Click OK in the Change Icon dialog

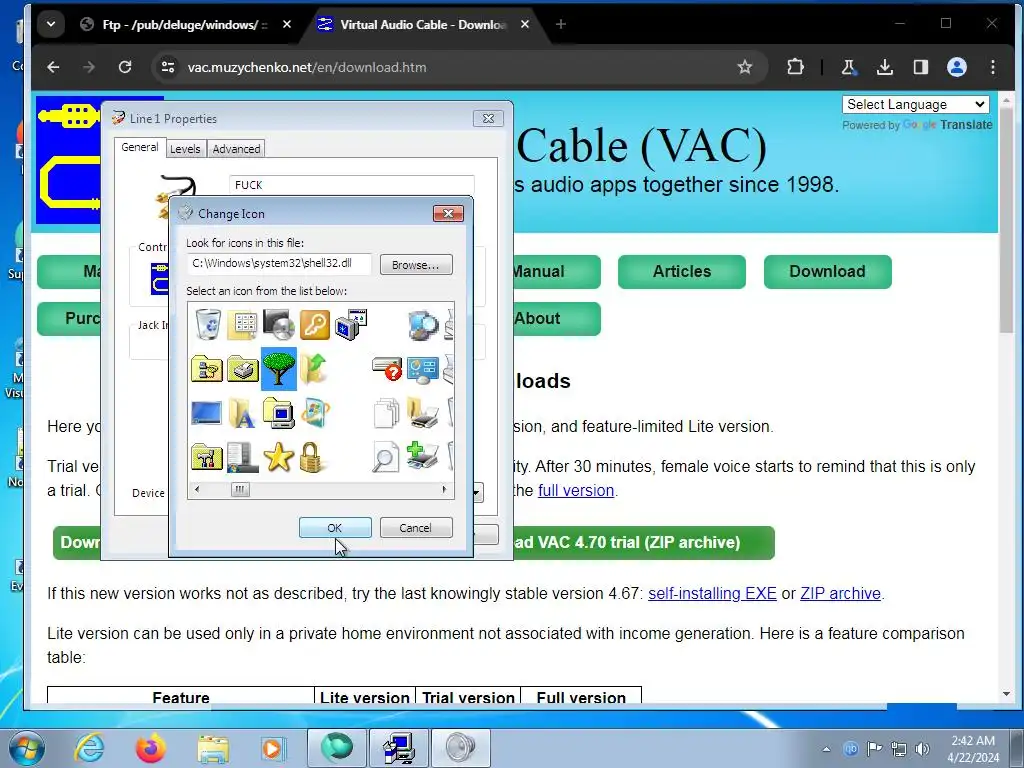tap(335, 528)
